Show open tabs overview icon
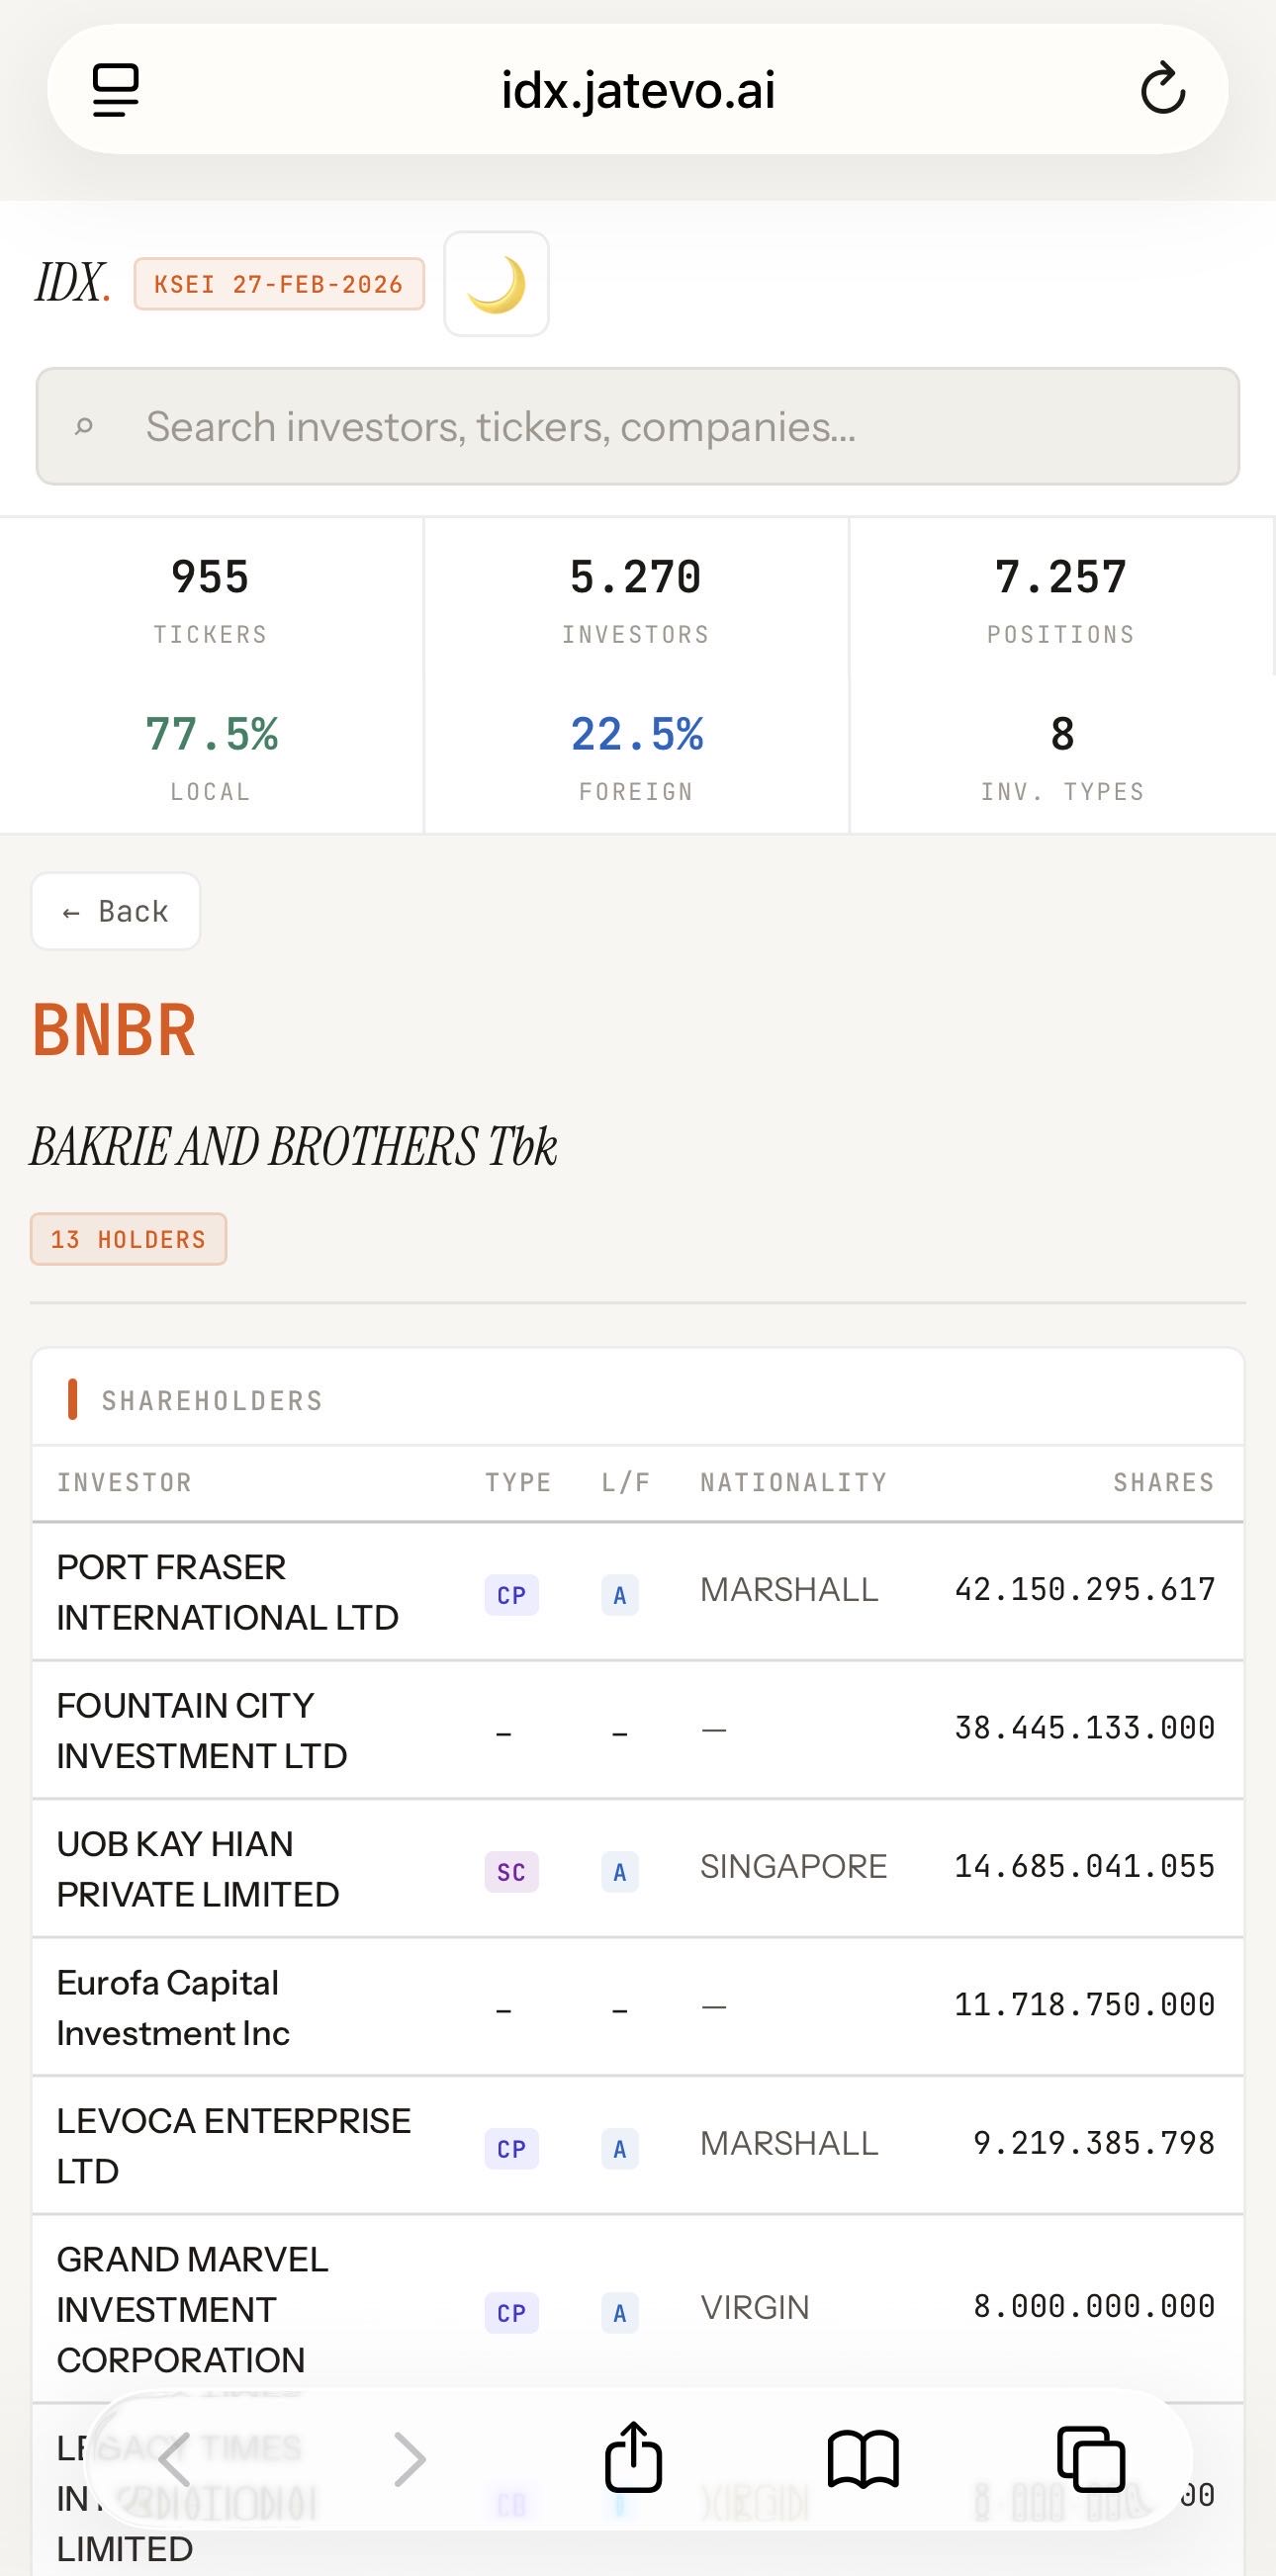 1091,2459
